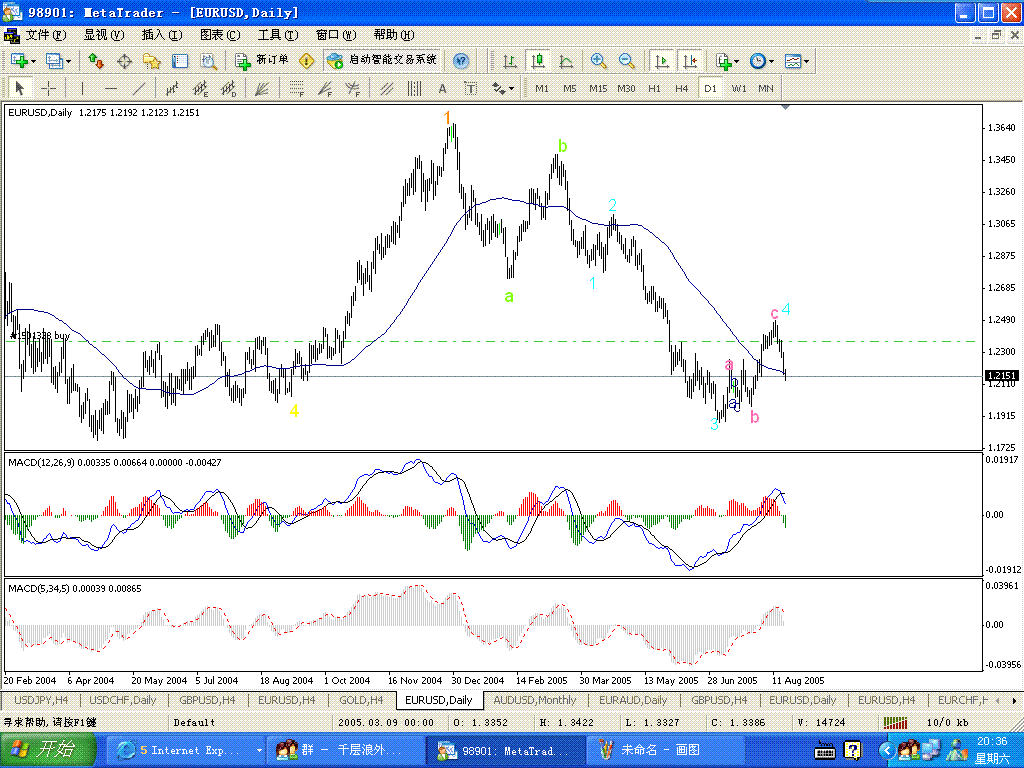Select the text label tool
This screenshot has width=1024, height=768.
coord(442,88)
